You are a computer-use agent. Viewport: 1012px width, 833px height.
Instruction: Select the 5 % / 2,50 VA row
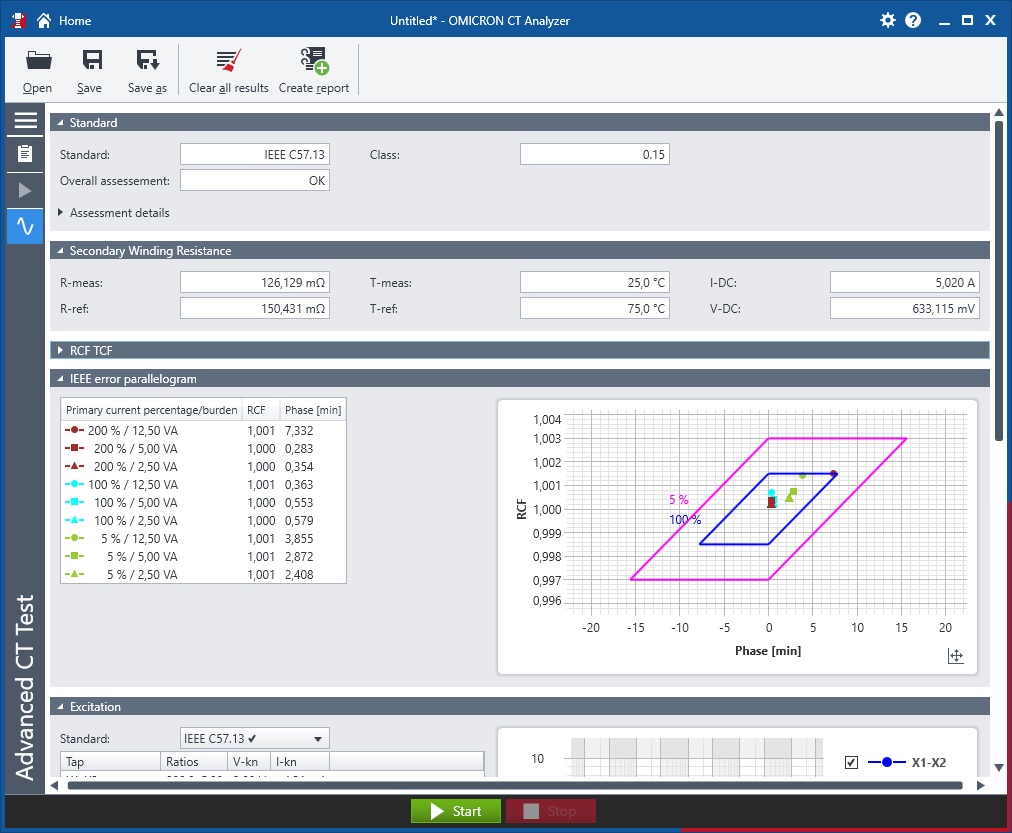tap(203, 575)
